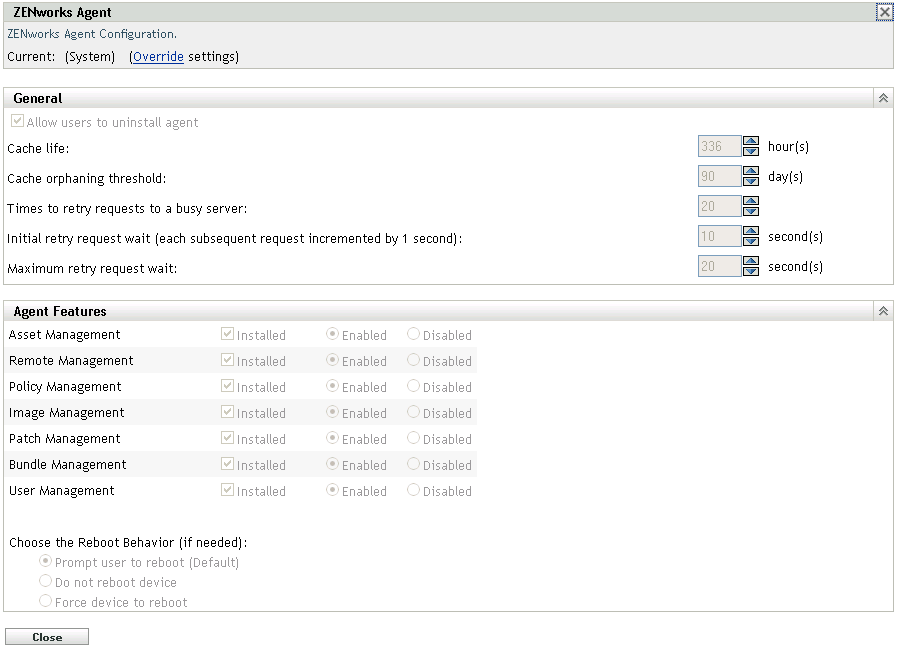Decrease Cache orphaning threshold with down arrow
Screen dimensions: 897x650
pyautogui.click(x=751, y=182)
